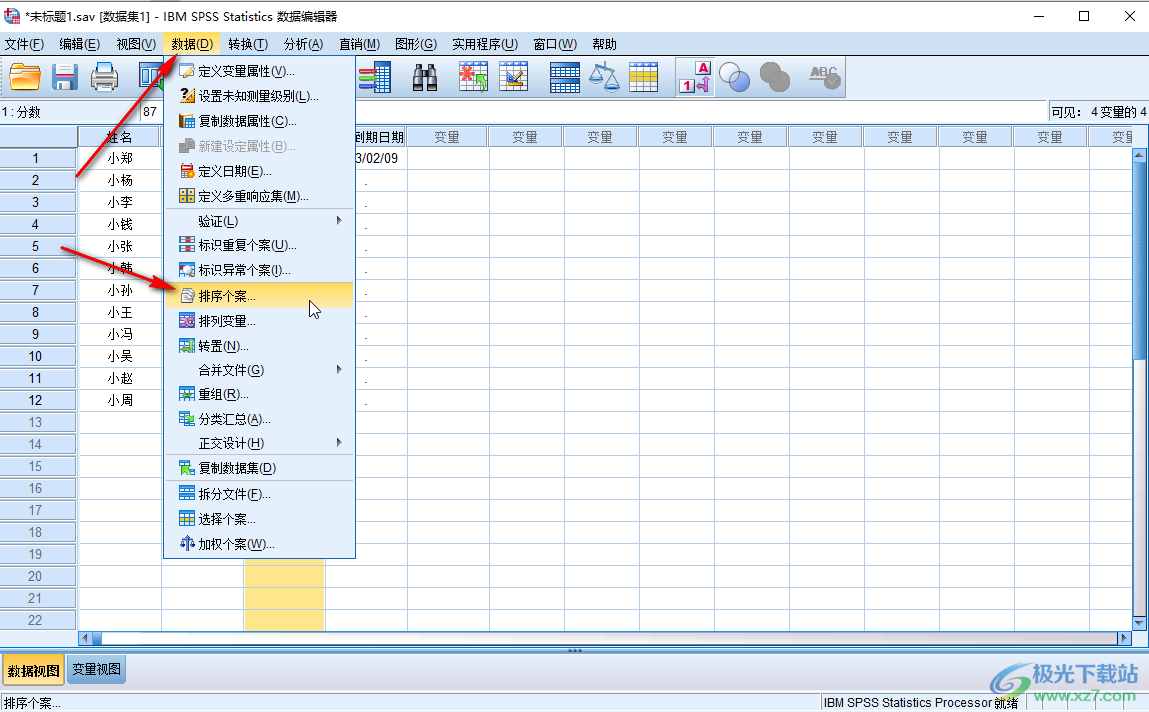Open the 图形(G) menu

point(415,44)
